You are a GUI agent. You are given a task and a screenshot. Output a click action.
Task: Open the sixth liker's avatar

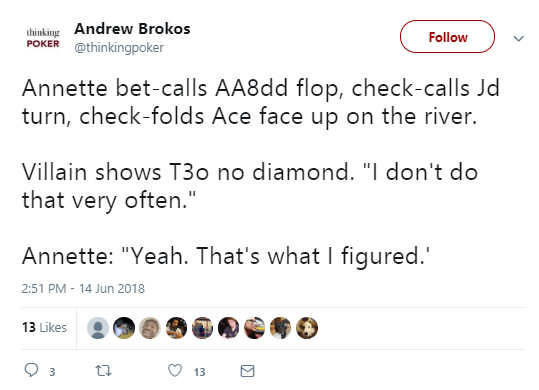click(x=229, y=328)
